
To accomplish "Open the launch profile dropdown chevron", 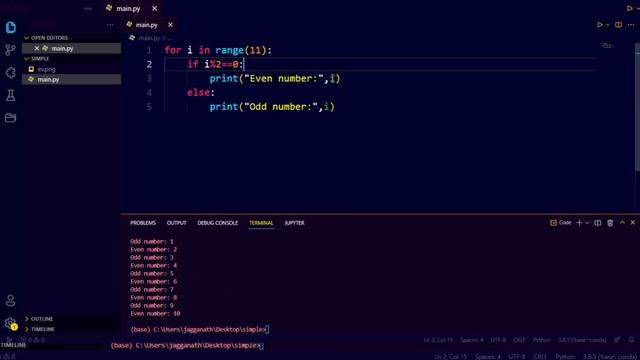I will (587, 223).
